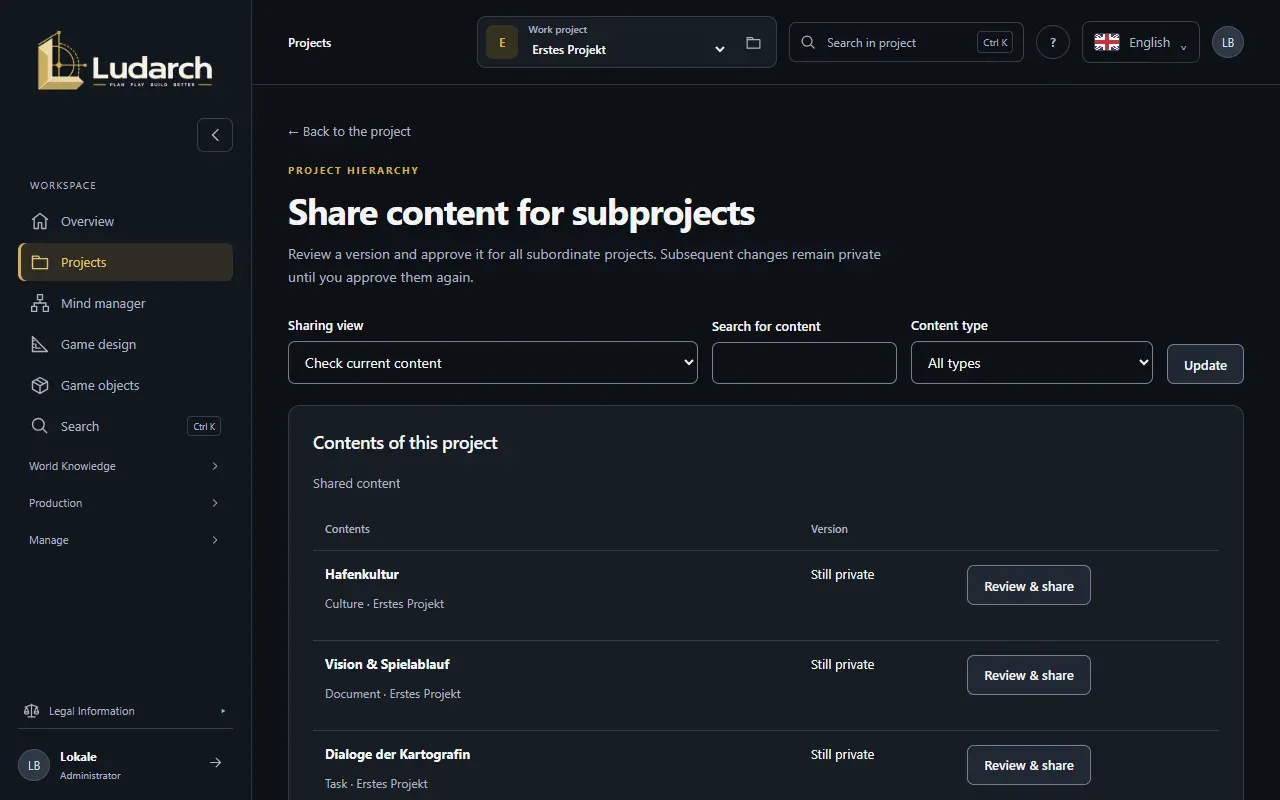This screenshot has height=800, width=1280.
Task: Click the Hafenkultur content title
Action: 362,575
